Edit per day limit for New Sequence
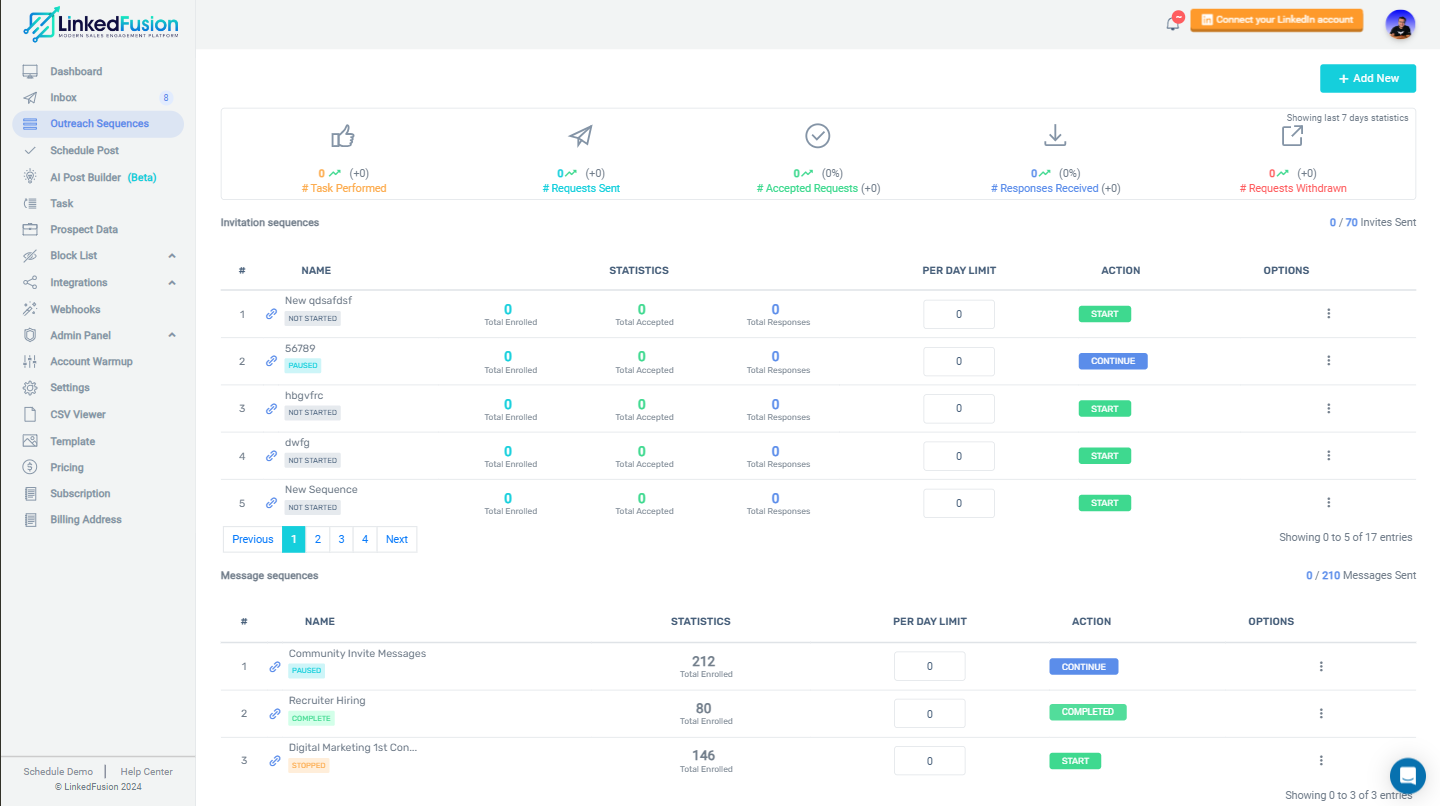The width and height of the screenshot is (1440, 806). pos(959,503)
